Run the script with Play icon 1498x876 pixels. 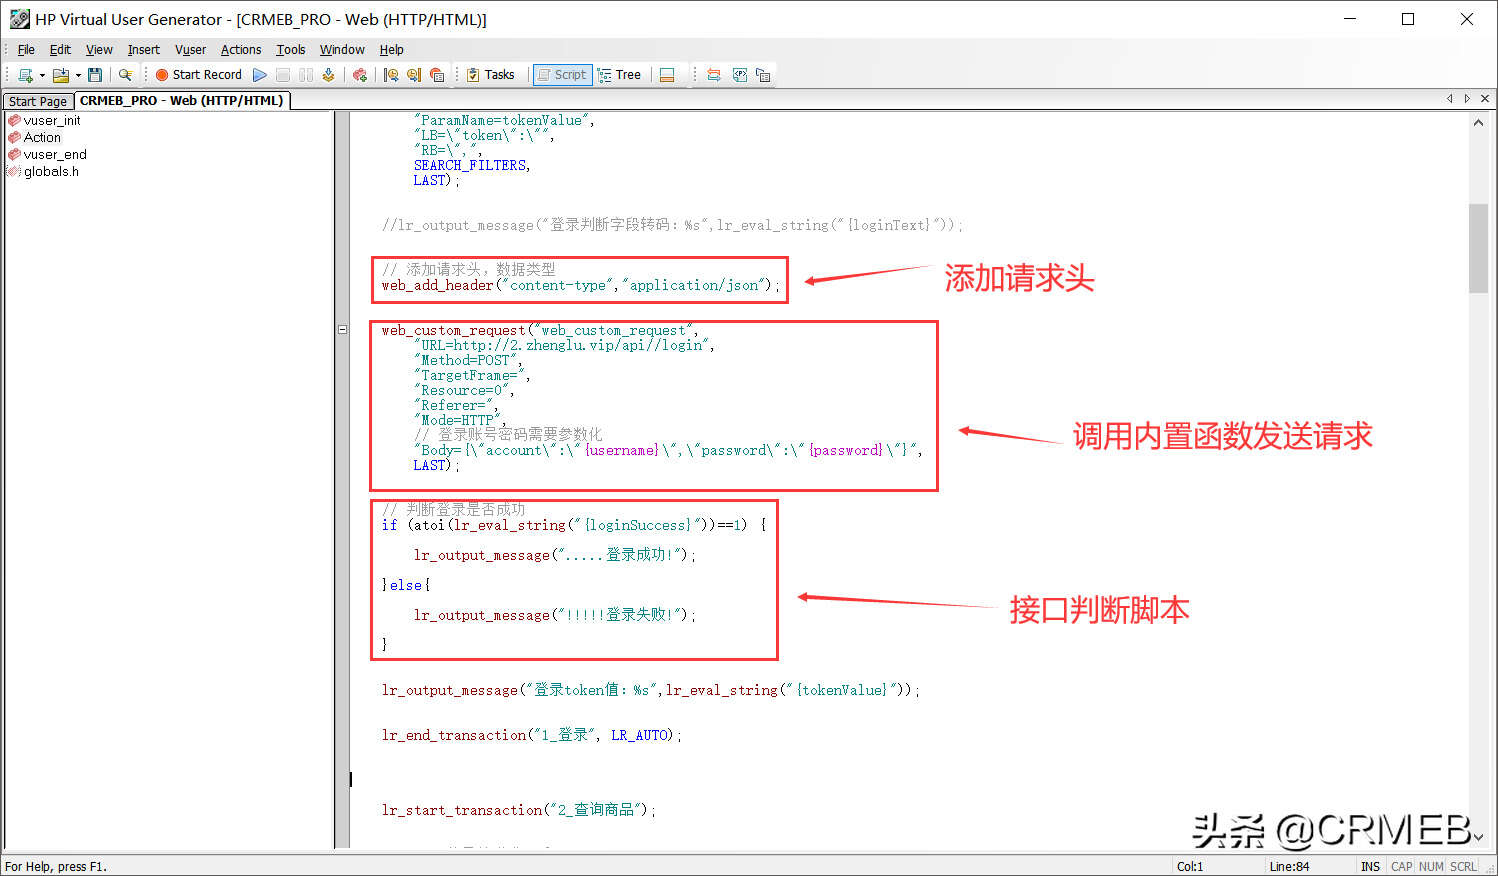(x=260, y=75)
